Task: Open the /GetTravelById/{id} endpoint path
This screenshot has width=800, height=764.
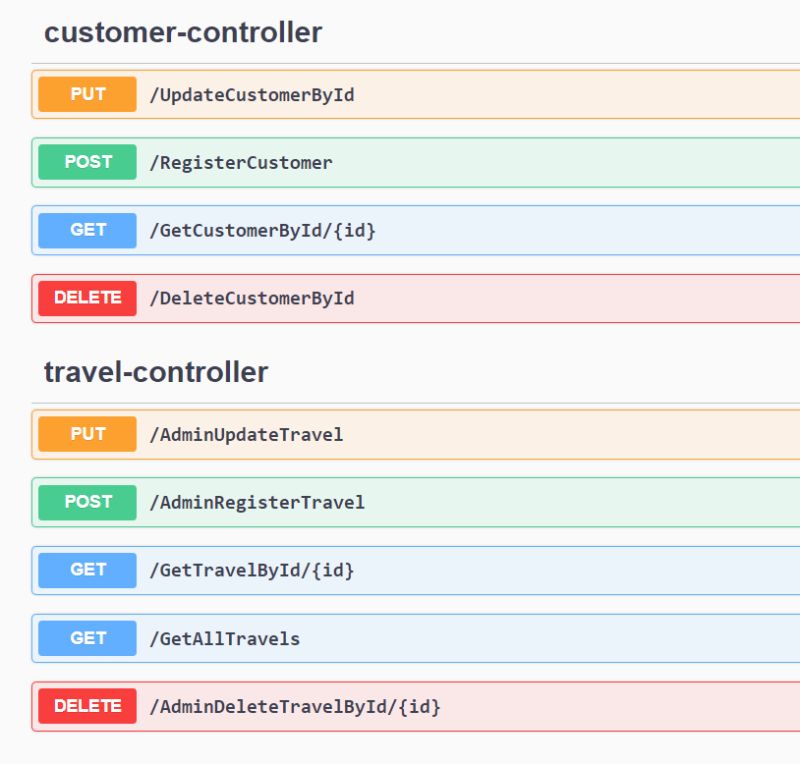Action: click(251, 570)
